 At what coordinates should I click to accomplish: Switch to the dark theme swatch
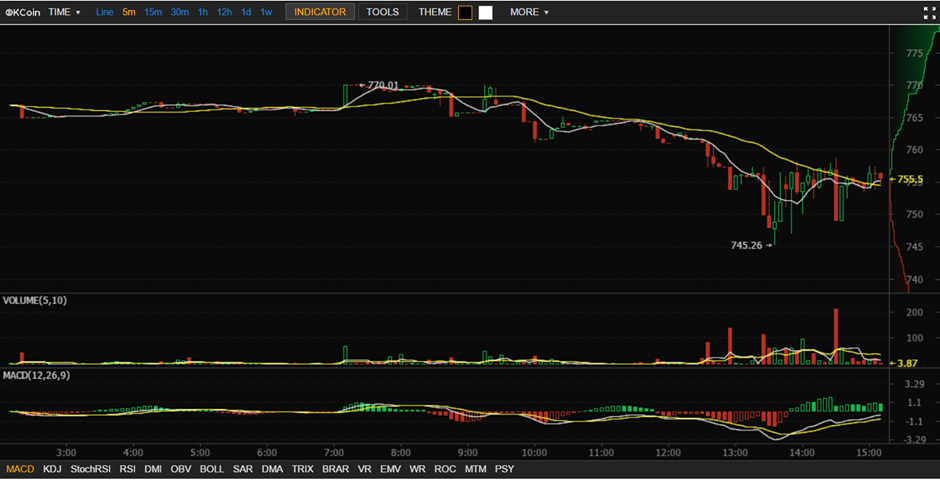(x=465, y=12)
